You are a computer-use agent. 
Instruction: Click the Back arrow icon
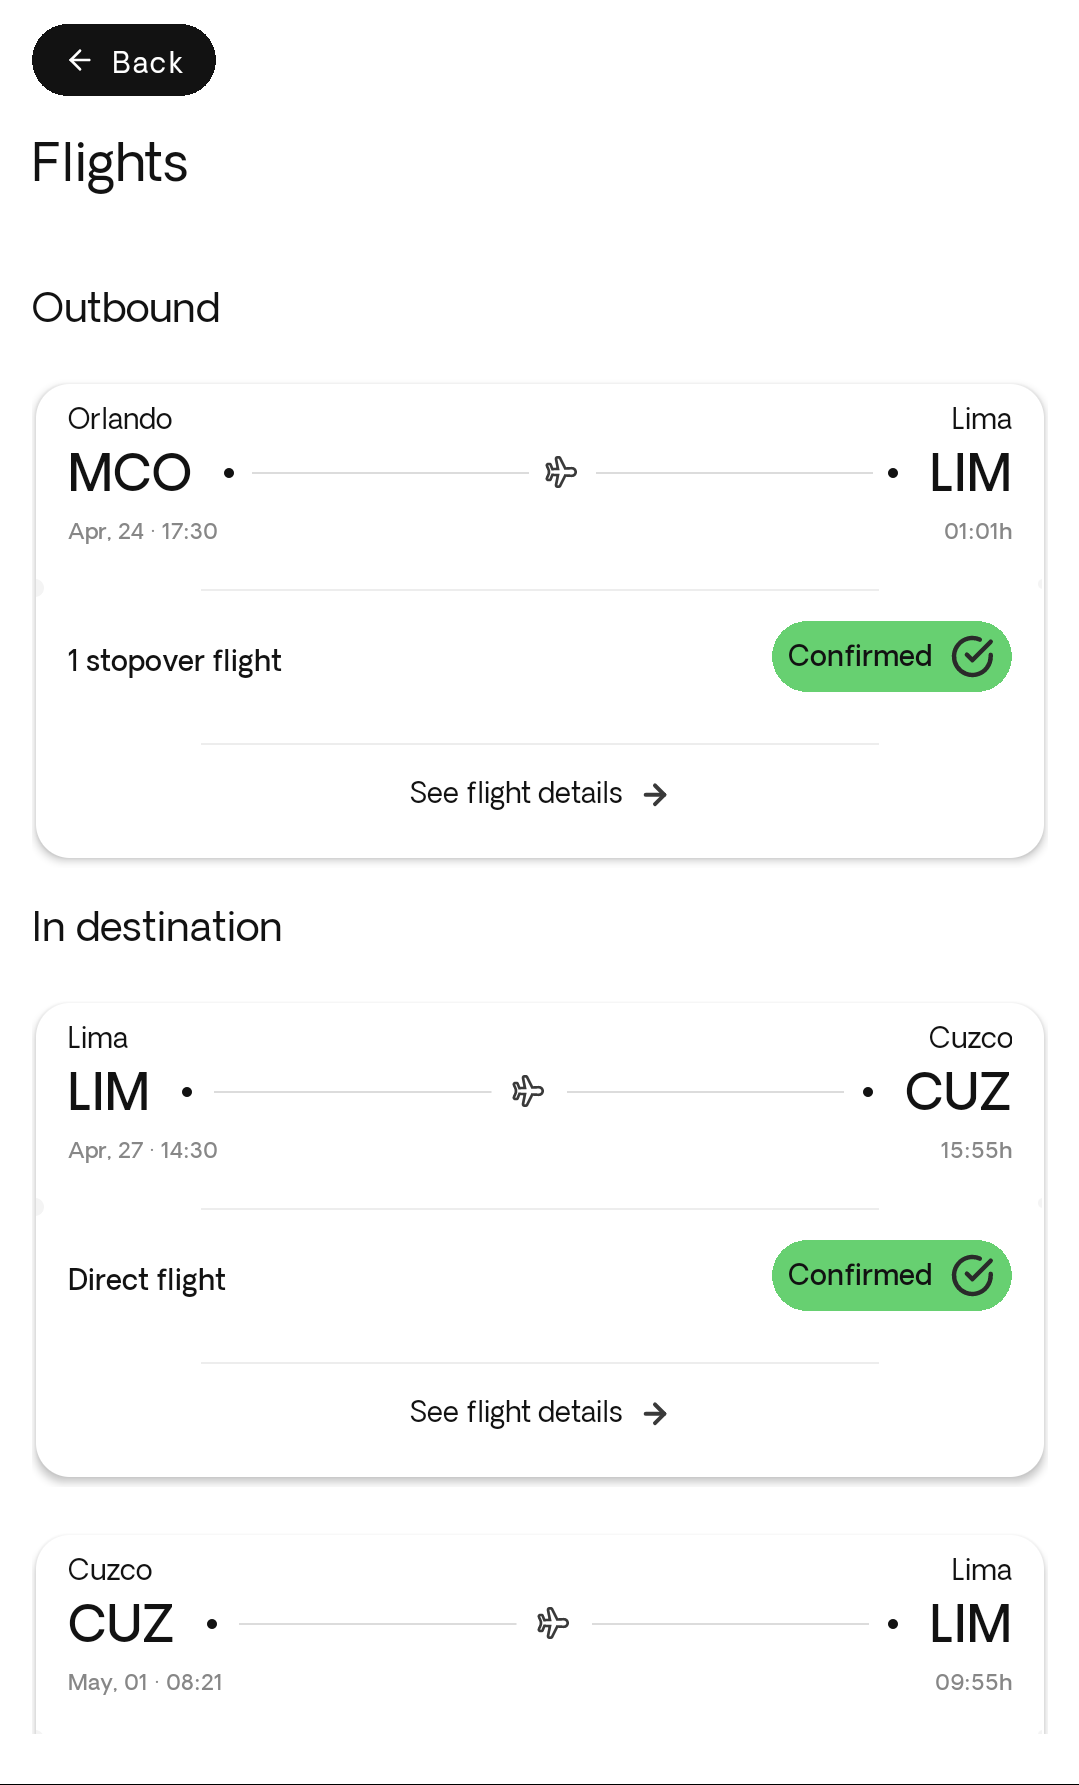point(80,61)
